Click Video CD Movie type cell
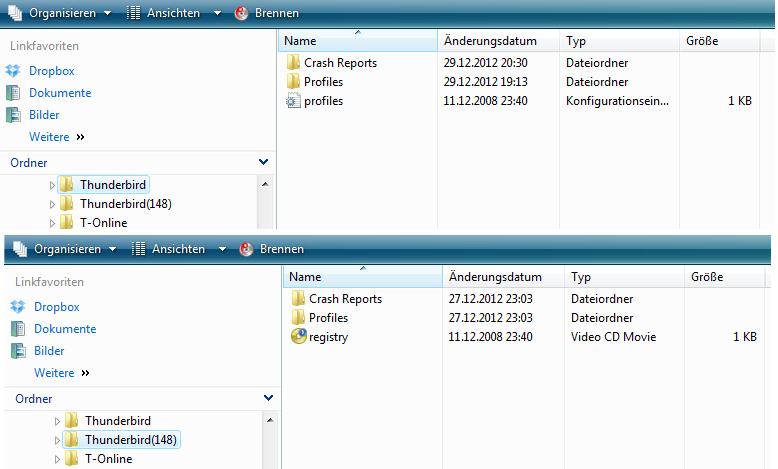Viewport: 778px width, 469px height. pos(613,336)
